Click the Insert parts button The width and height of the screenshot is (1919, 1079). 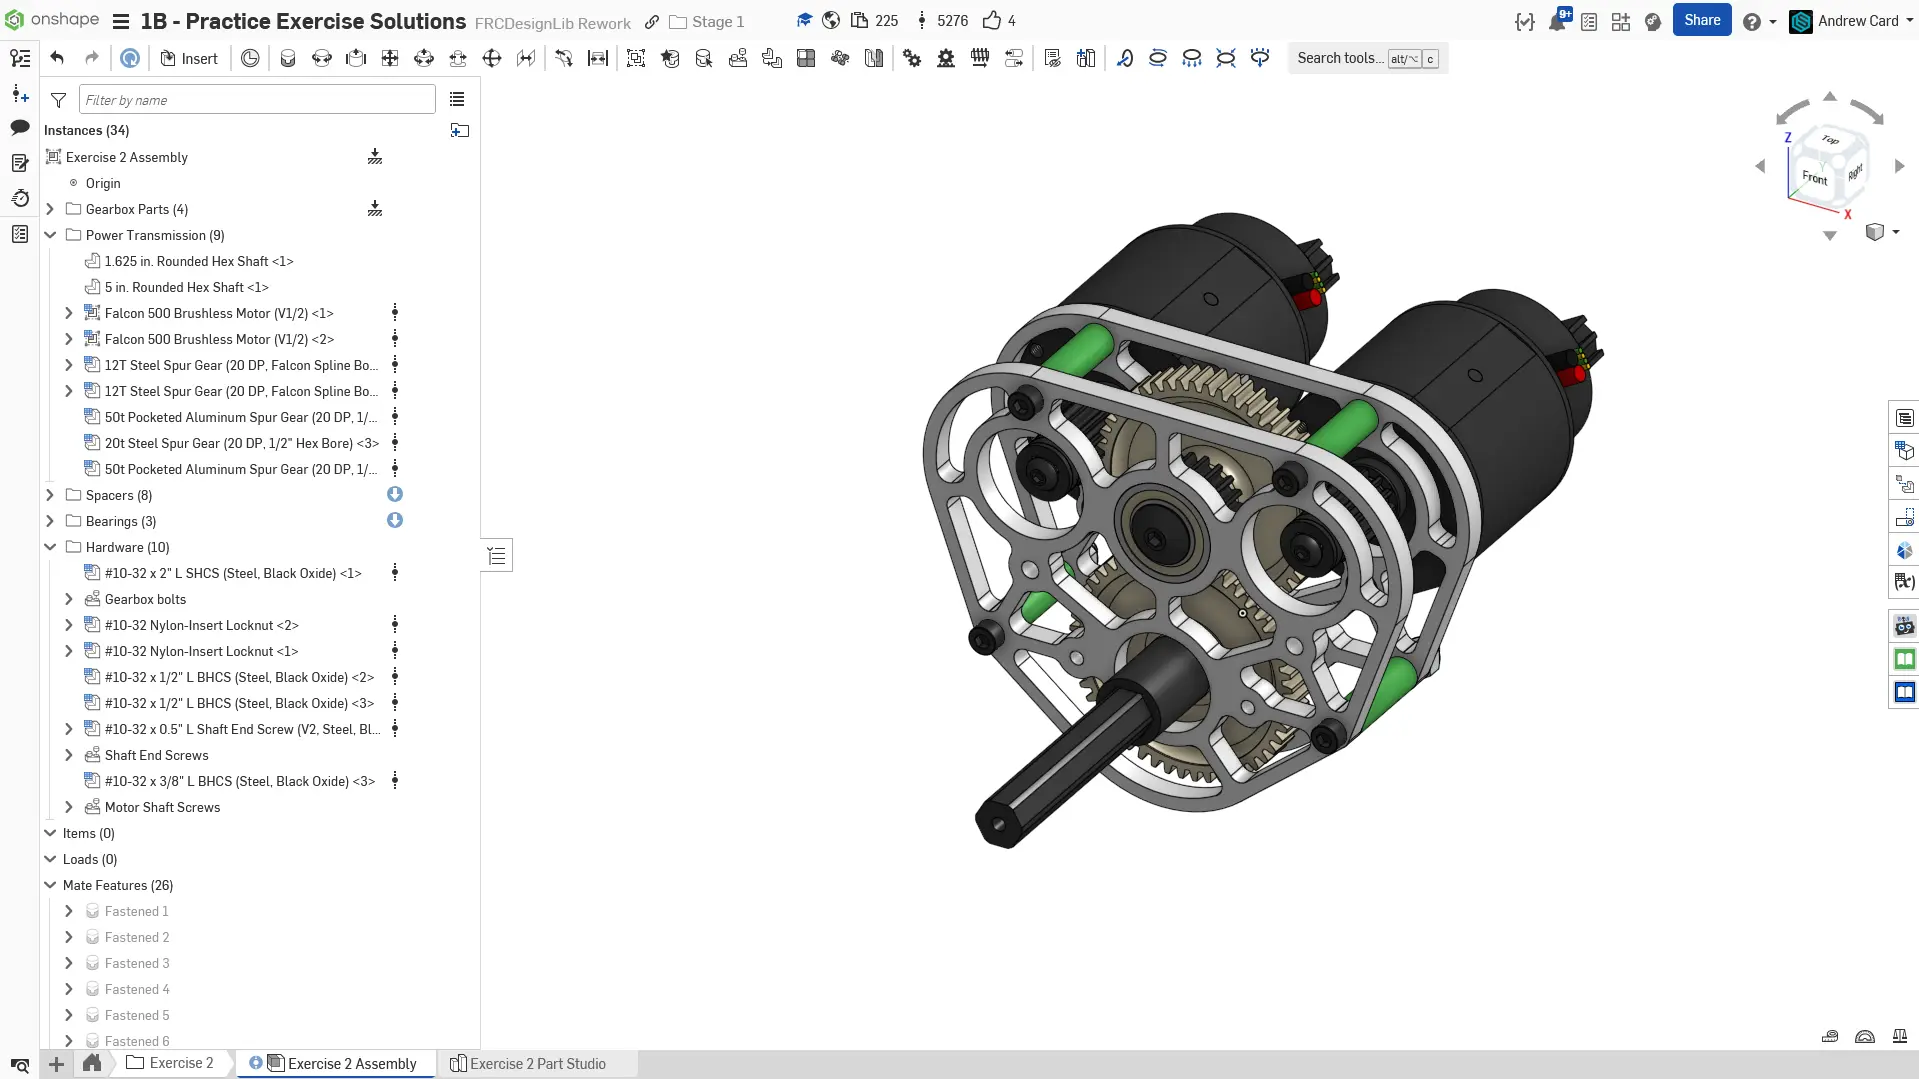click(189, 58)
